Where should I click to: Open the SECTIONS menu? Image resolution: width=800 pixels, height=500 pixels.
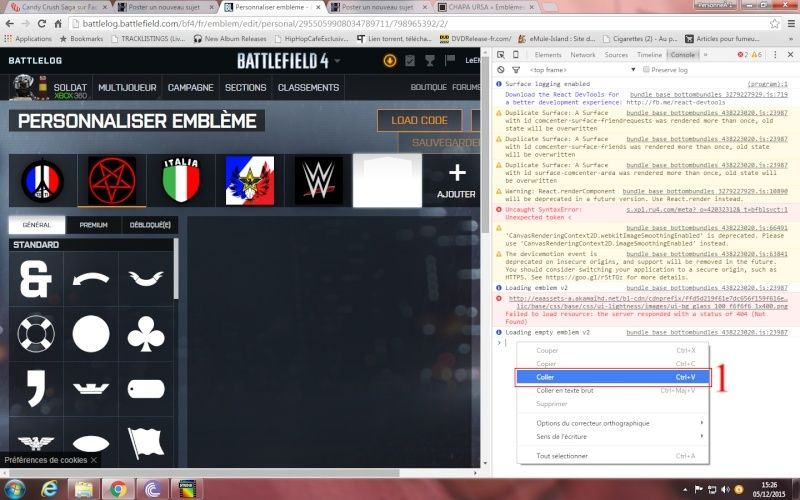coord(245,87)
